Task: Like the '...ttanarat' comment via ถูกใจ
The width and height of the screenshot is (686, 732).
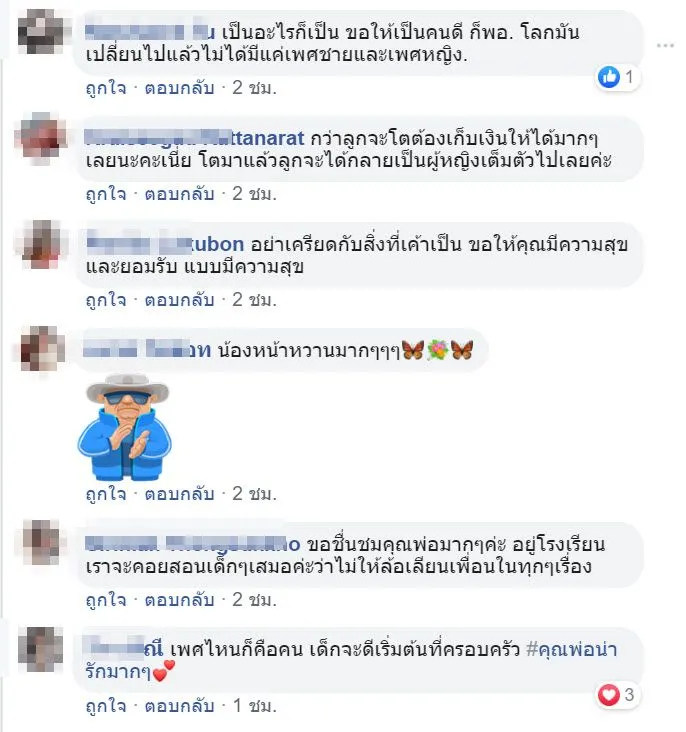Action: pos(106,194)
